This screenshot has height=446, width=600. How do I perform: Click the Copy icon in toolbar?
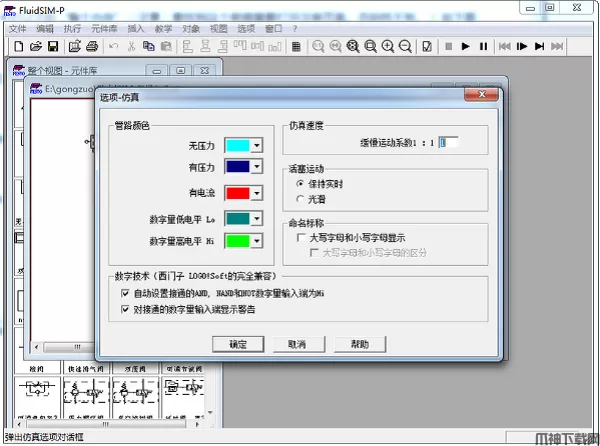148,46
